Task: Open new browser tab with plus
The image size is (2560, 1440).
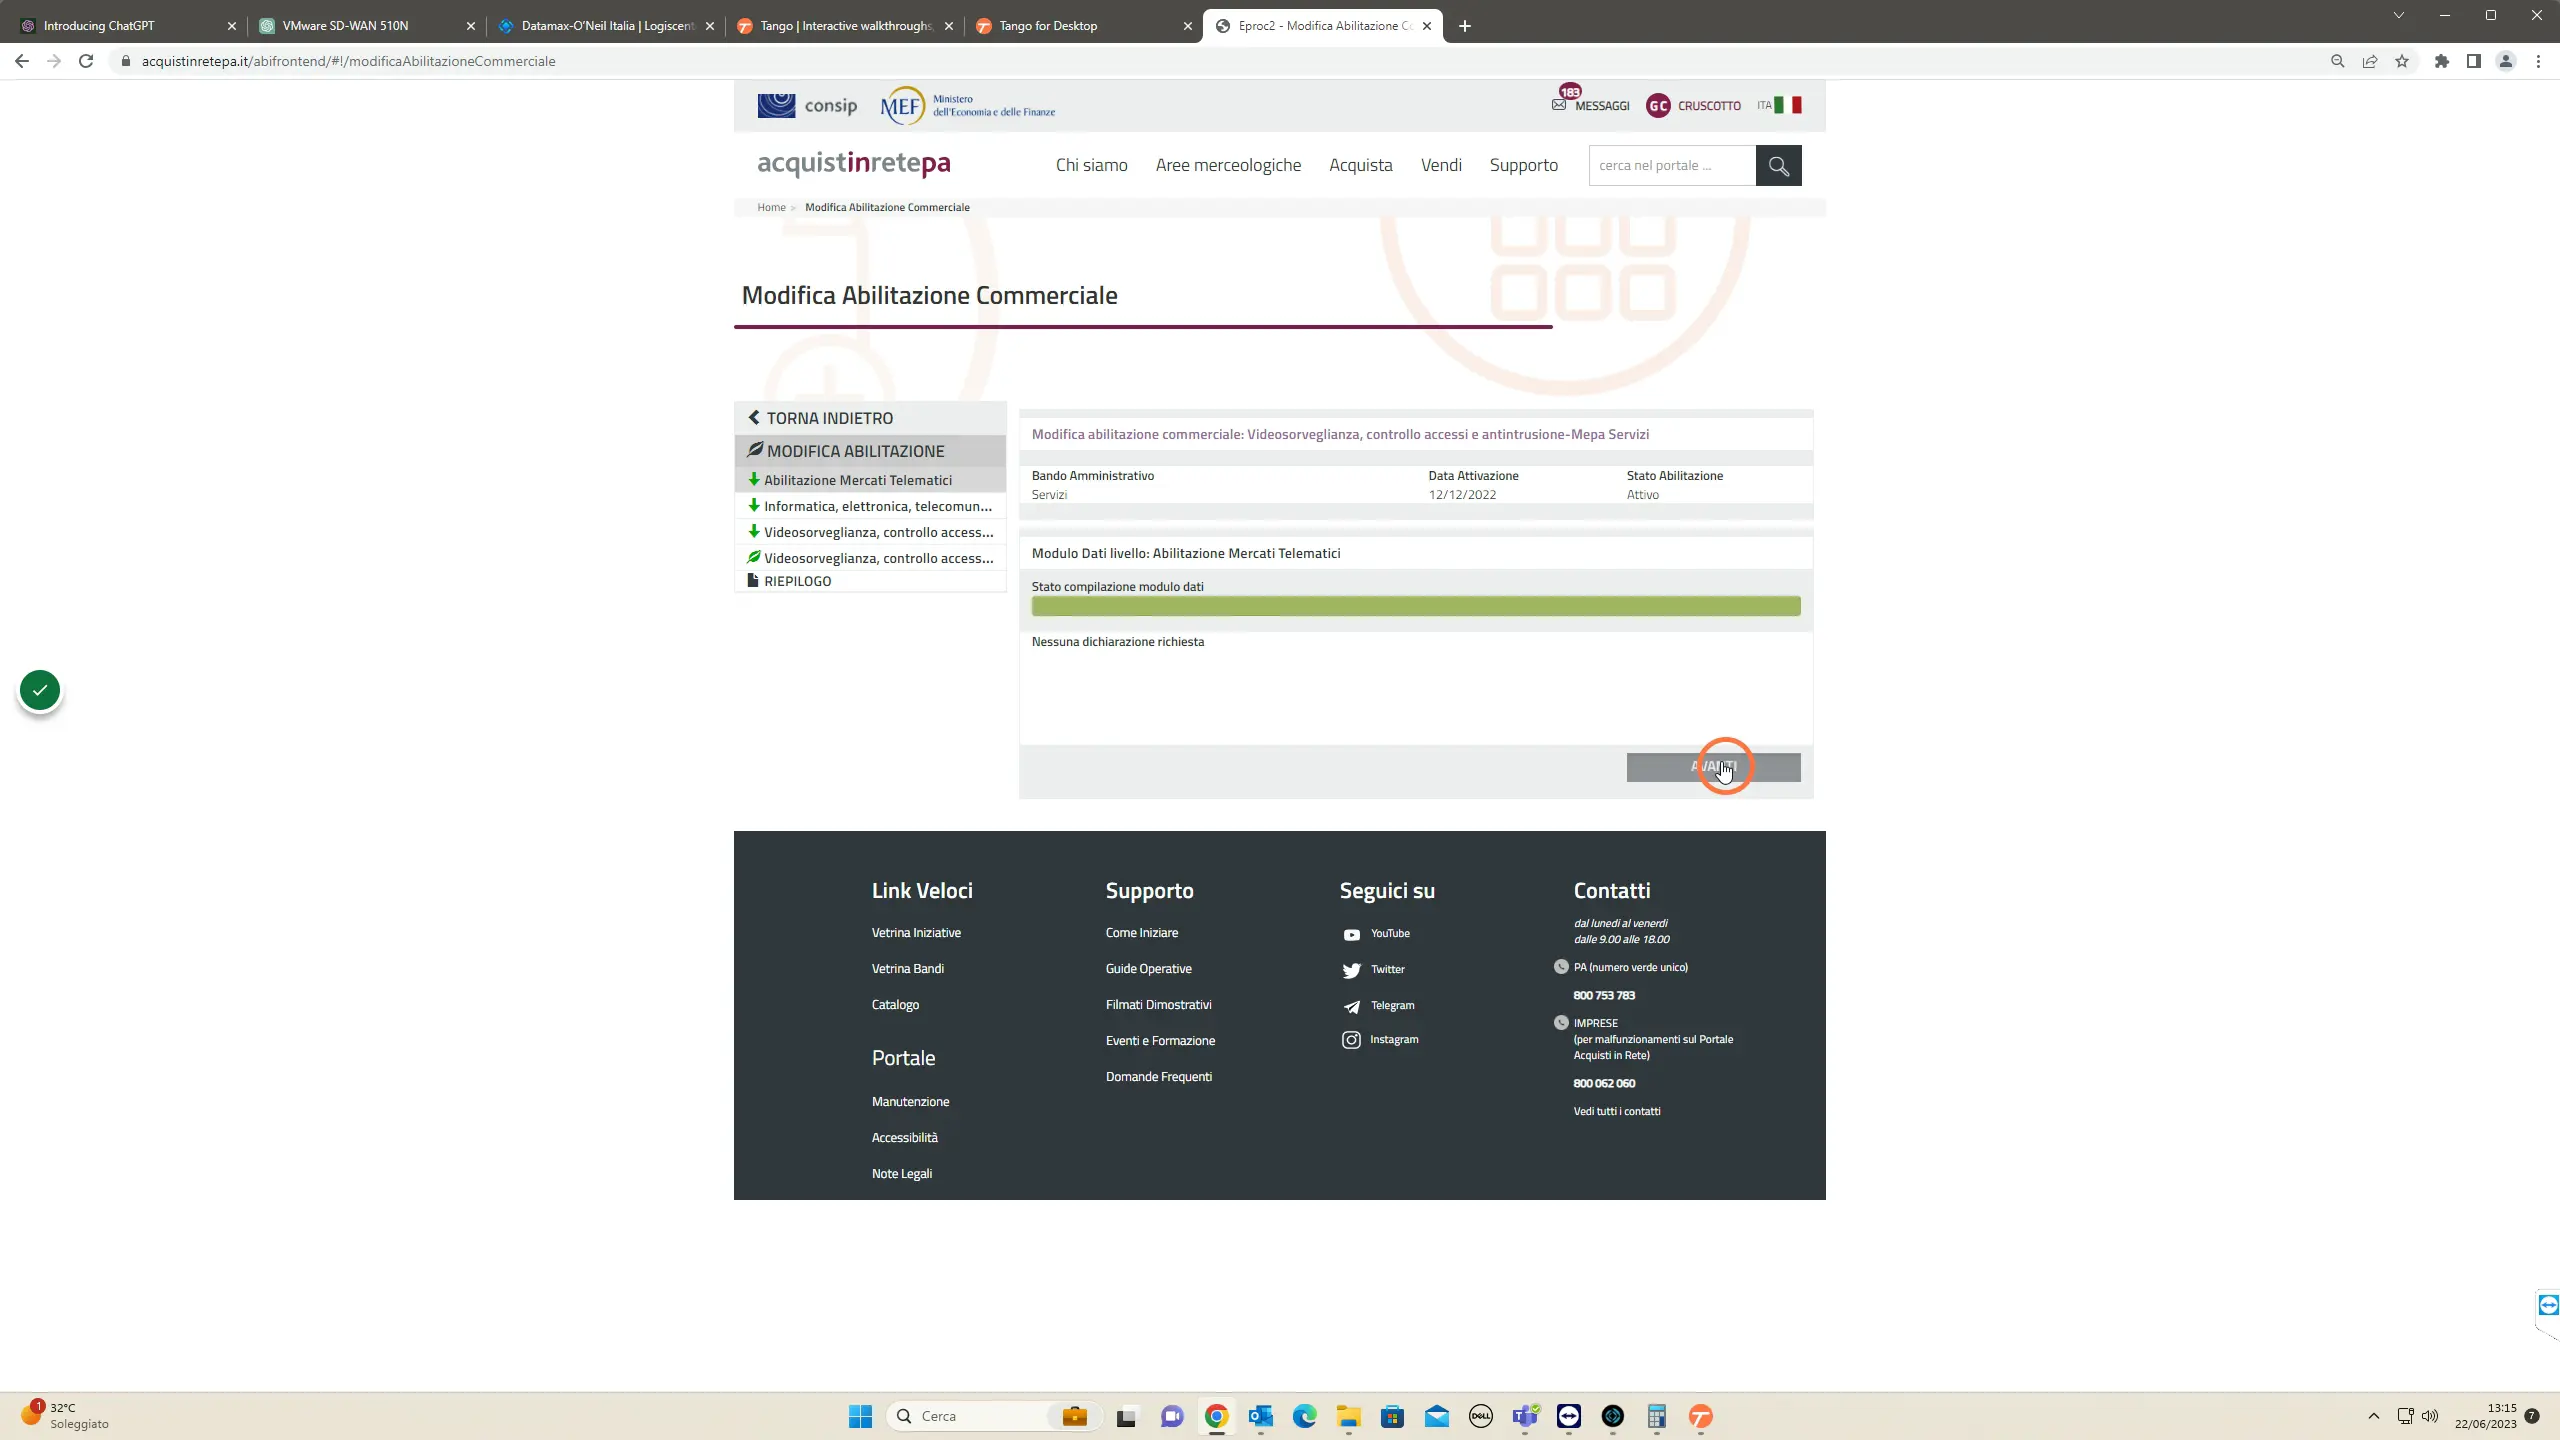Action: 1465,26
